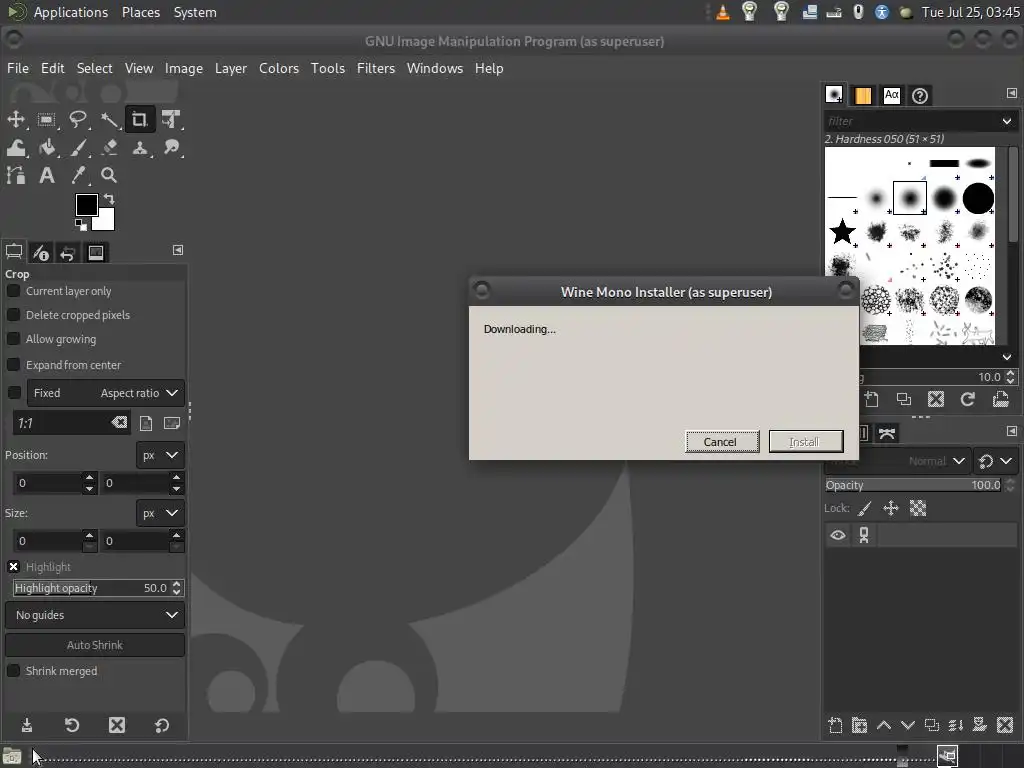Open Layers dock tab configuration menu
This screenshot has height=768, width=1024.
[1012, 431]
